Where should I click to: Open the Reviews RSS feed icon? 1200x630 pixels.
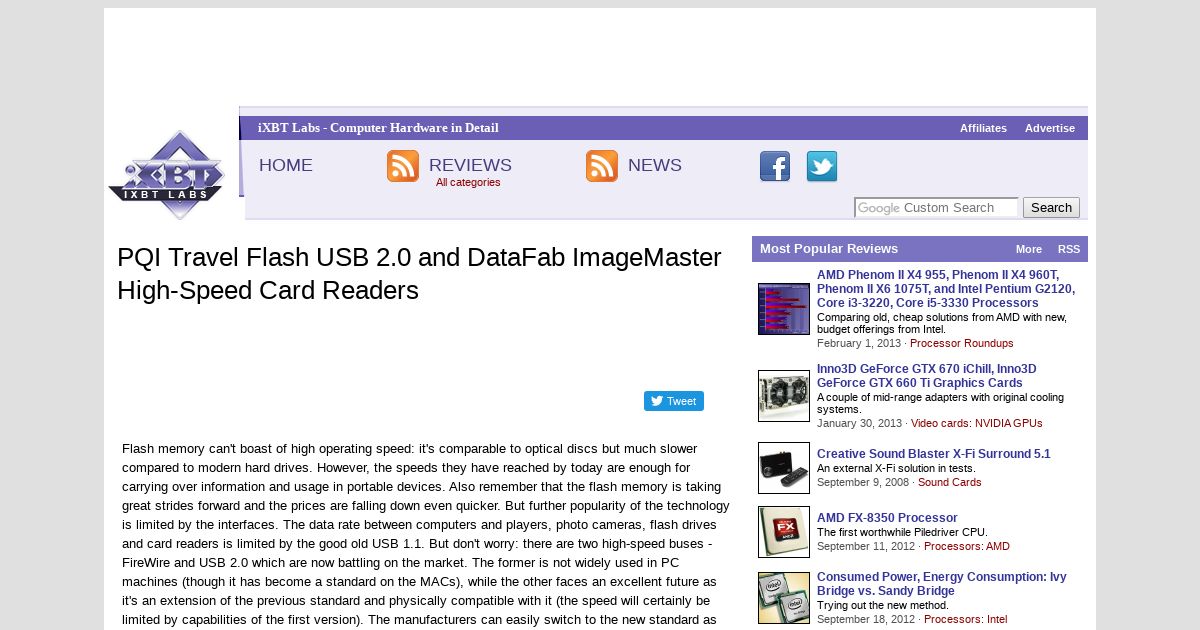[x=403, y=166]
